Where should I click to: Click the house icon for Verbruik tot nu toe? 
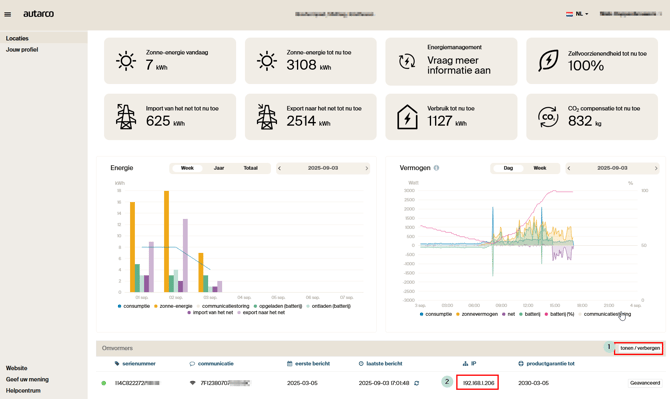[x=407, y=117]
